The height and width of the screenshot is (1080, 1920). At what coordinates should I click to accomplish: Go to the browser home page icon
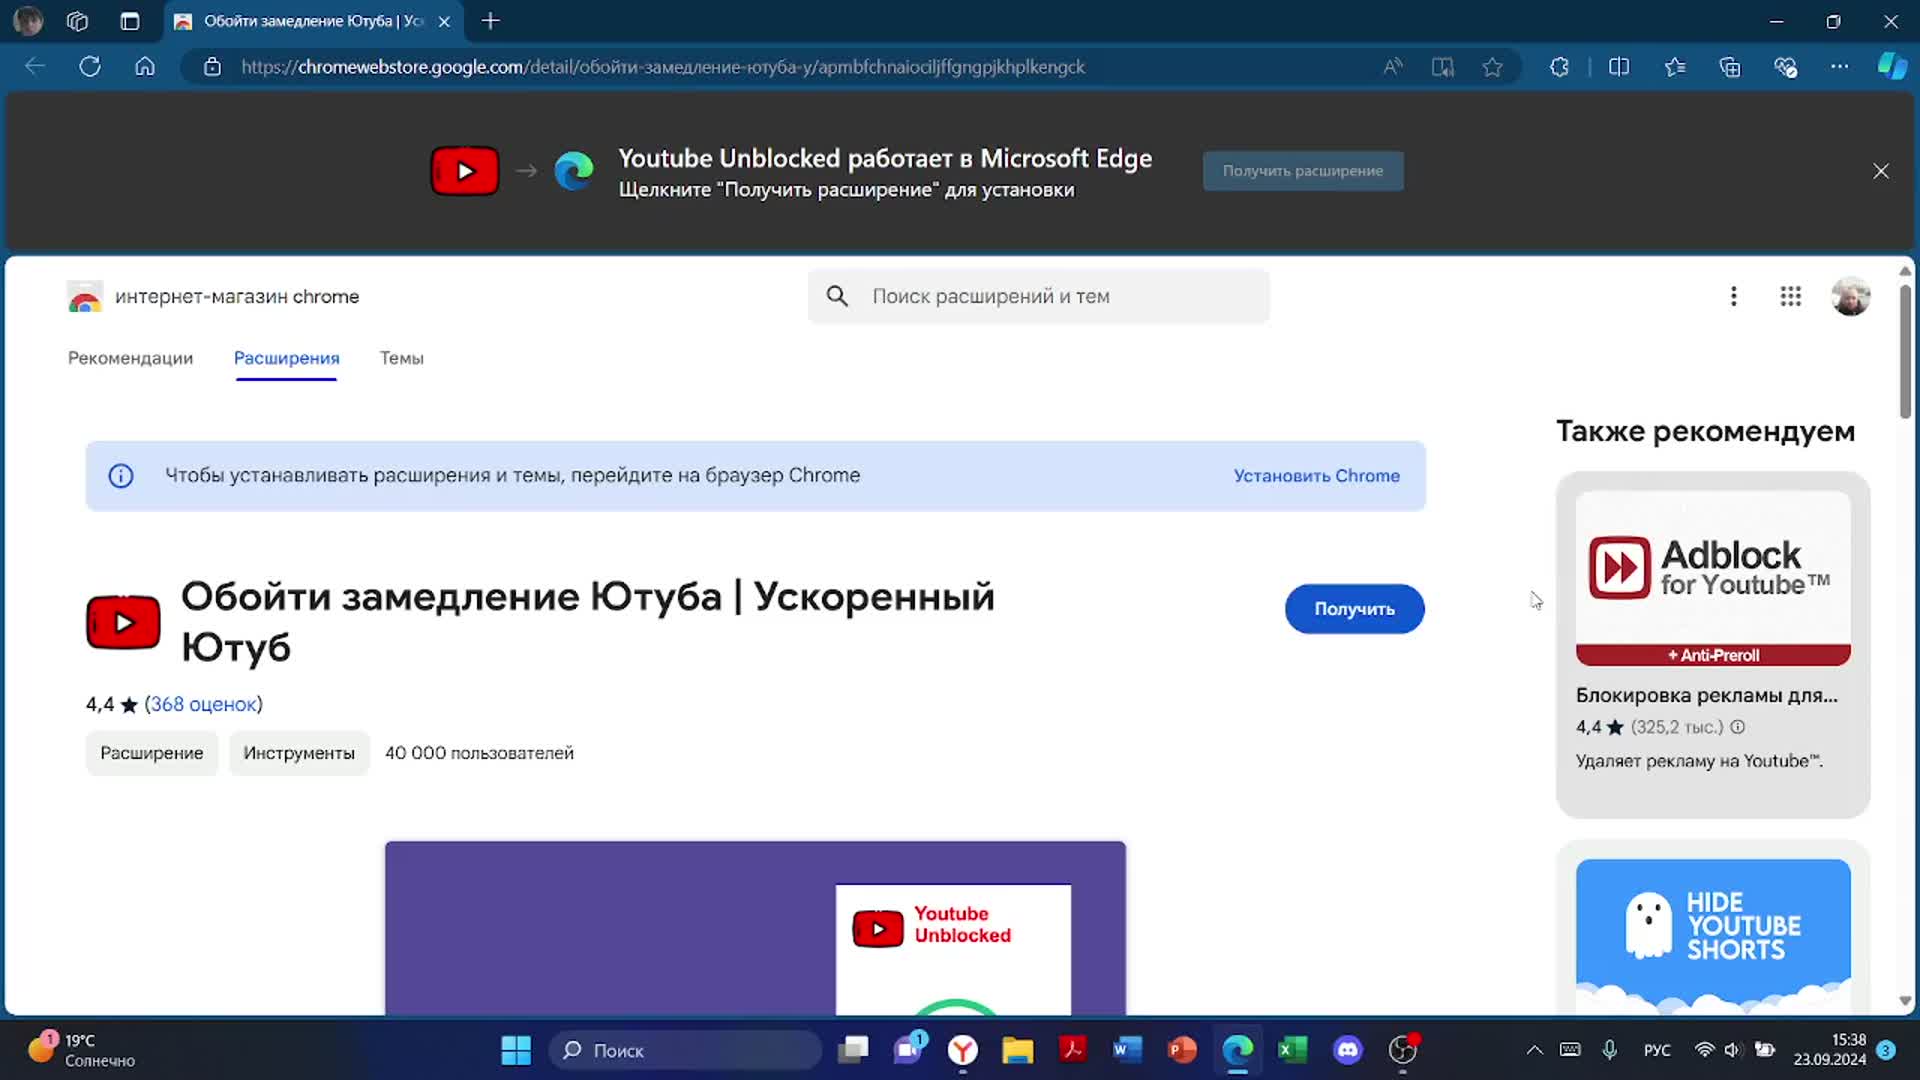(145, 67)
